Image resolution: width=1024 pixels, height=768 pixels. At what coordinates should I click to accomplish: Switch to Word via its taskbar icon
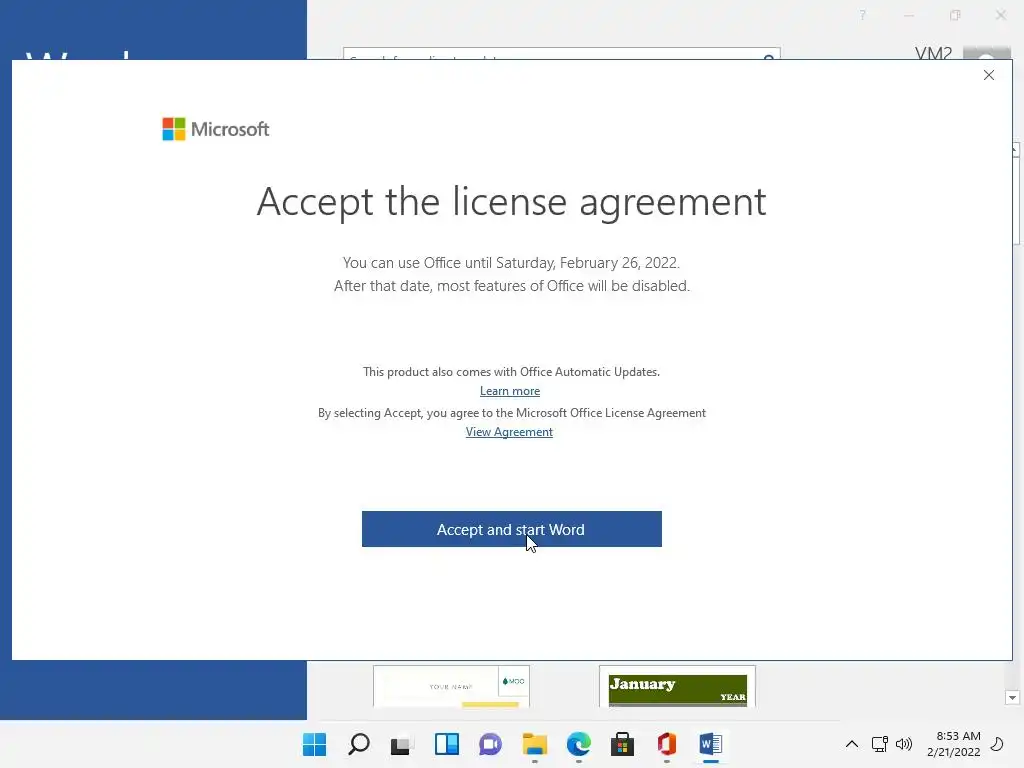(x=711, y=744)
